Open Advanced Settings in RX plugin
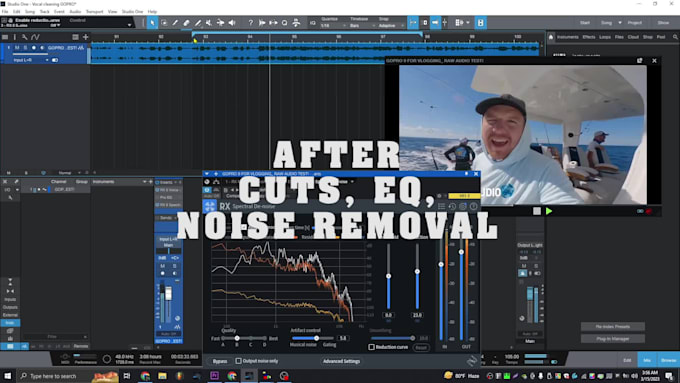The height and width of the screenshot is (383, 680). pos(341,361)
